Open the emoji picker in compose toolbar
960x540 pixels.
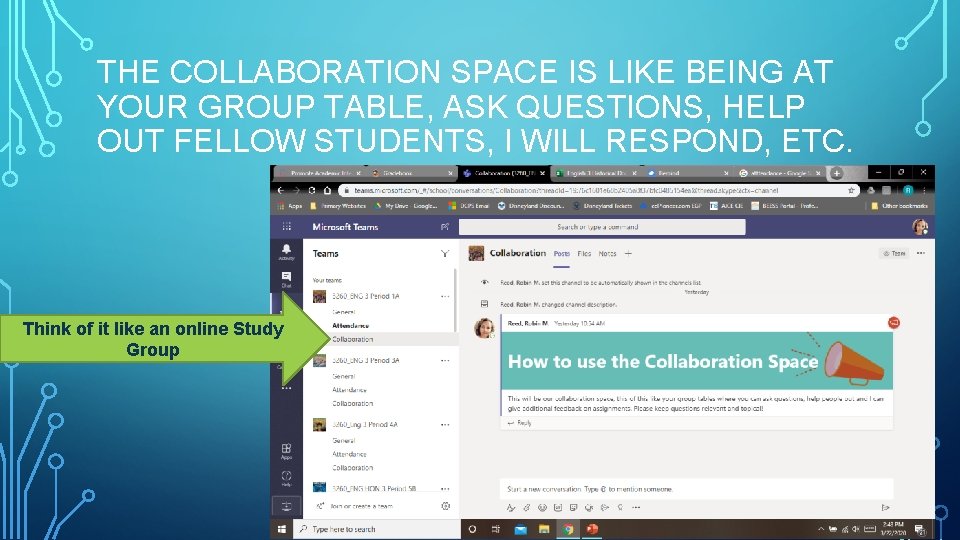[542, 508]
